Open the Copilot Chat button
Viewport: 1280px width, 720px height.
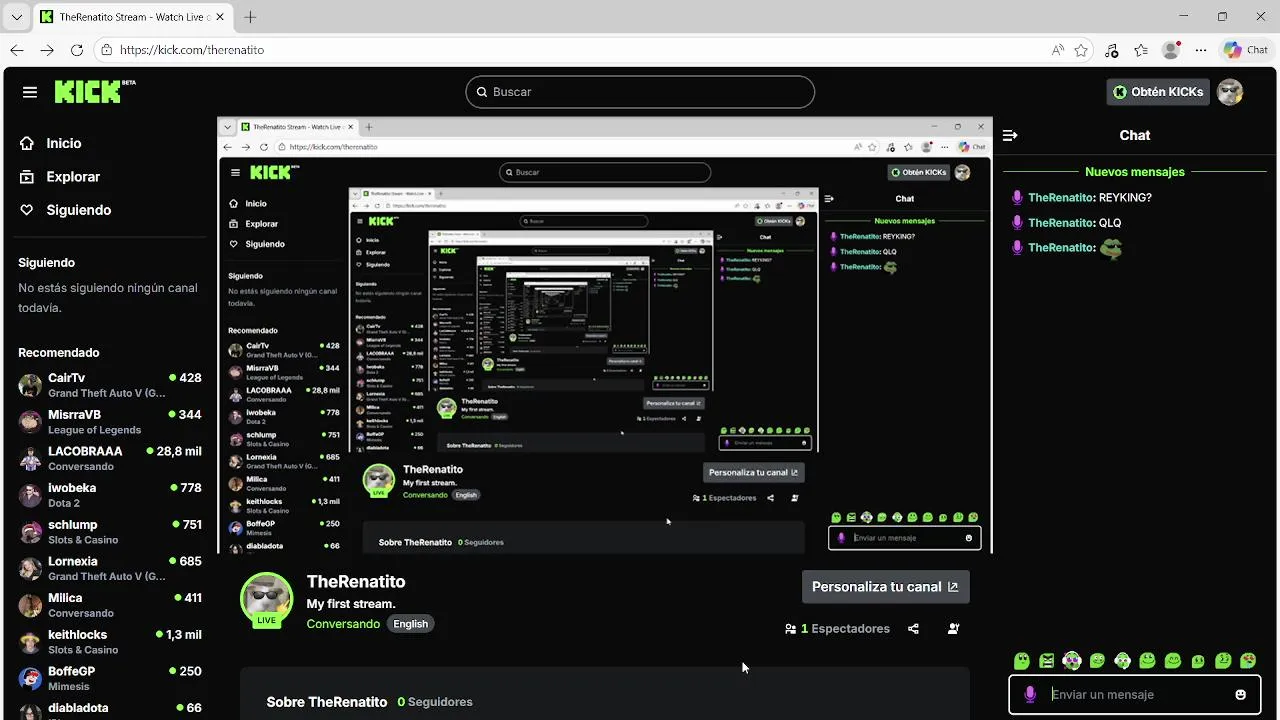(1246, 50)
